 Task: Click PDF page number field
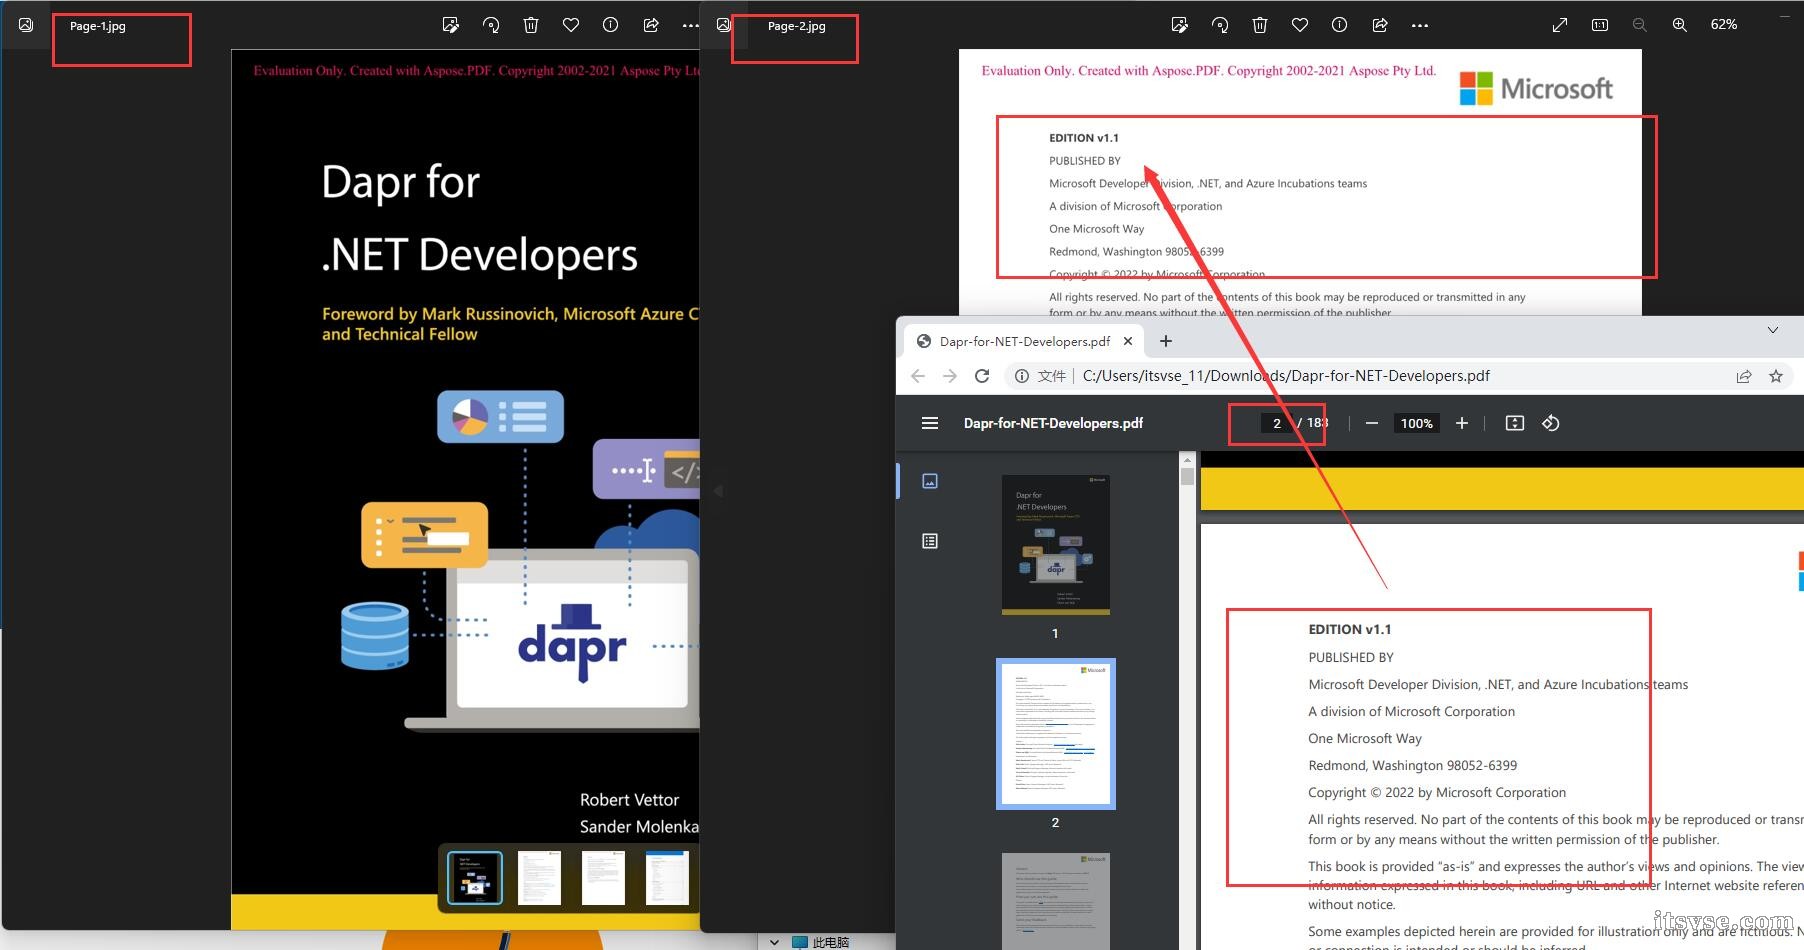point(1277,423)
